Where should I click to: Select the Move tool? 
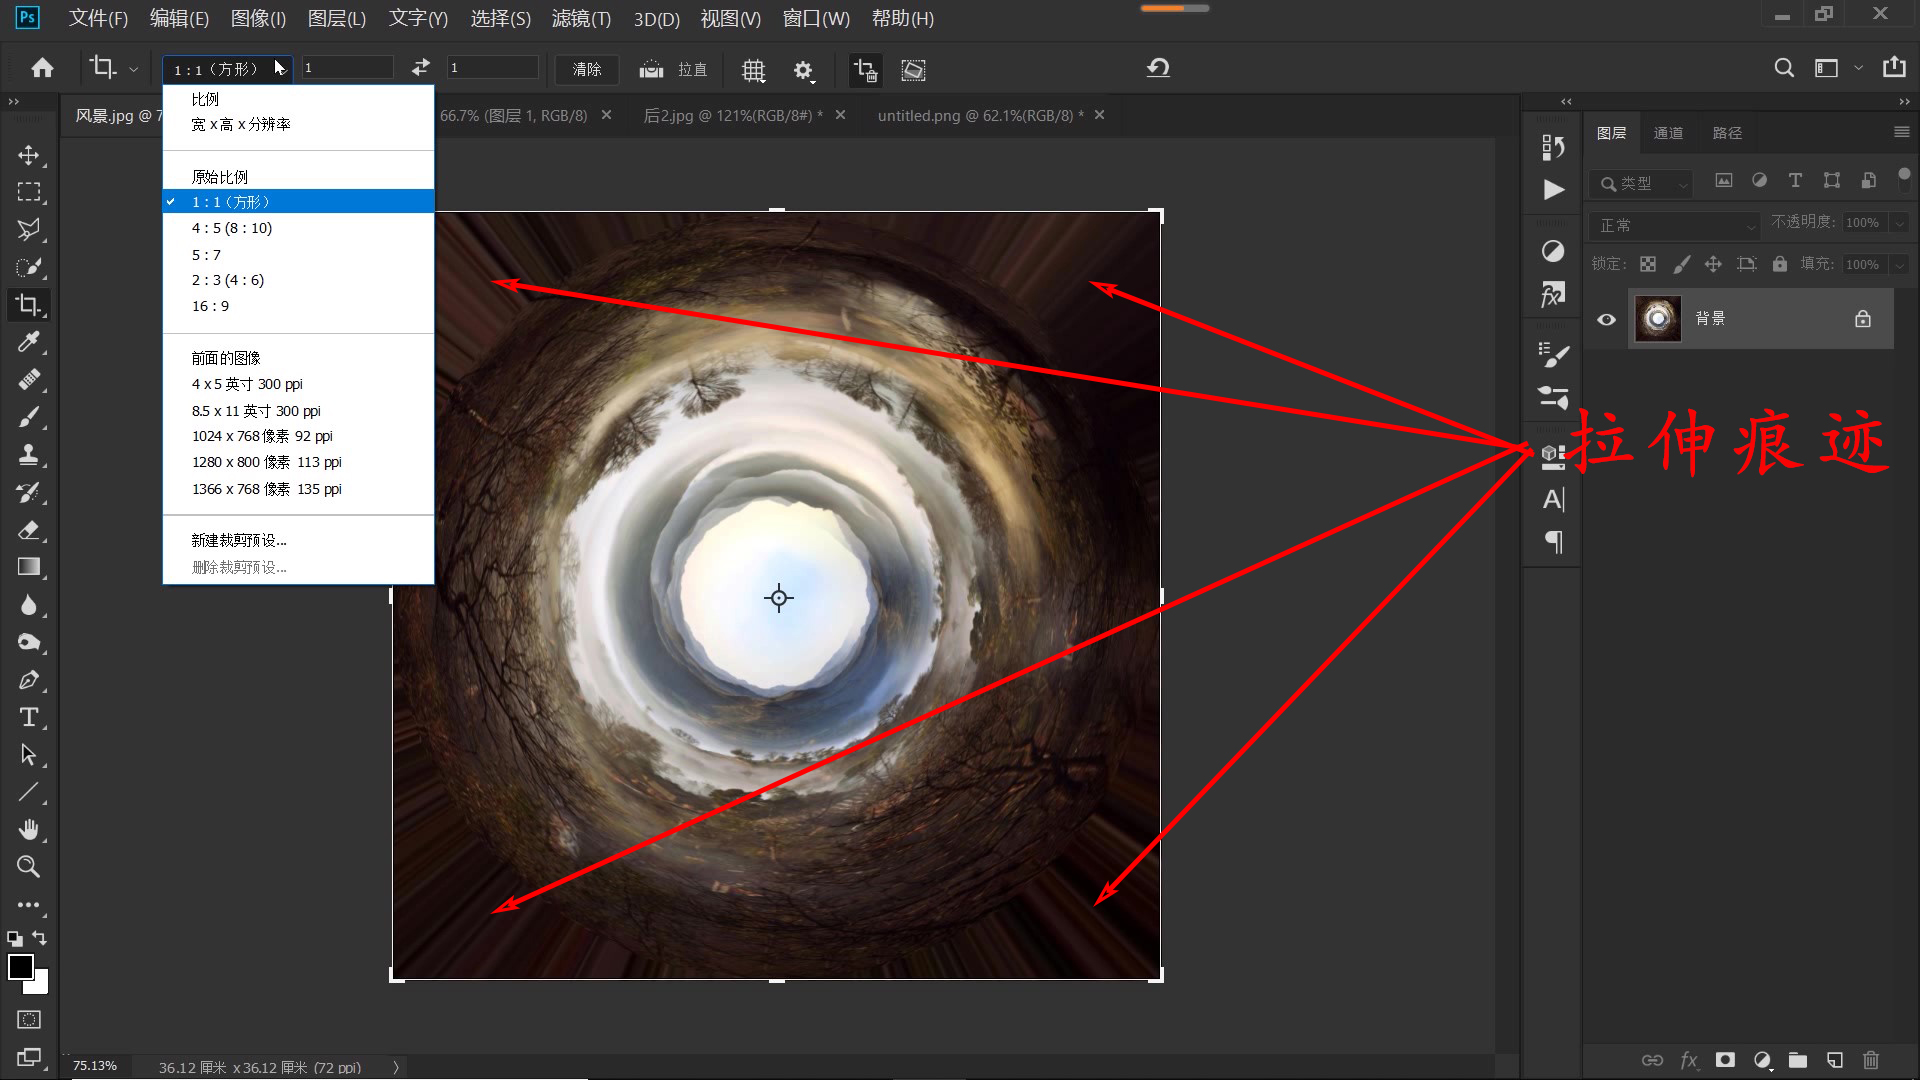click(28, 155)
